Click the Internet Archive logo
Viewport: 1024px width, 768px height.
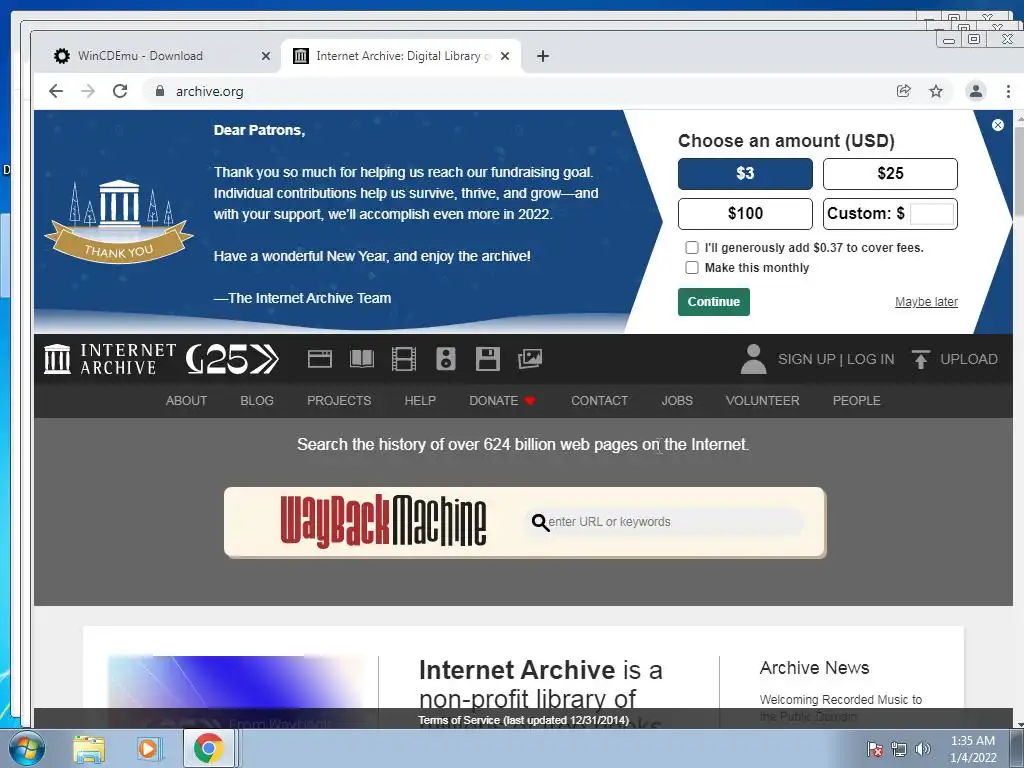(x=110, y=359)
